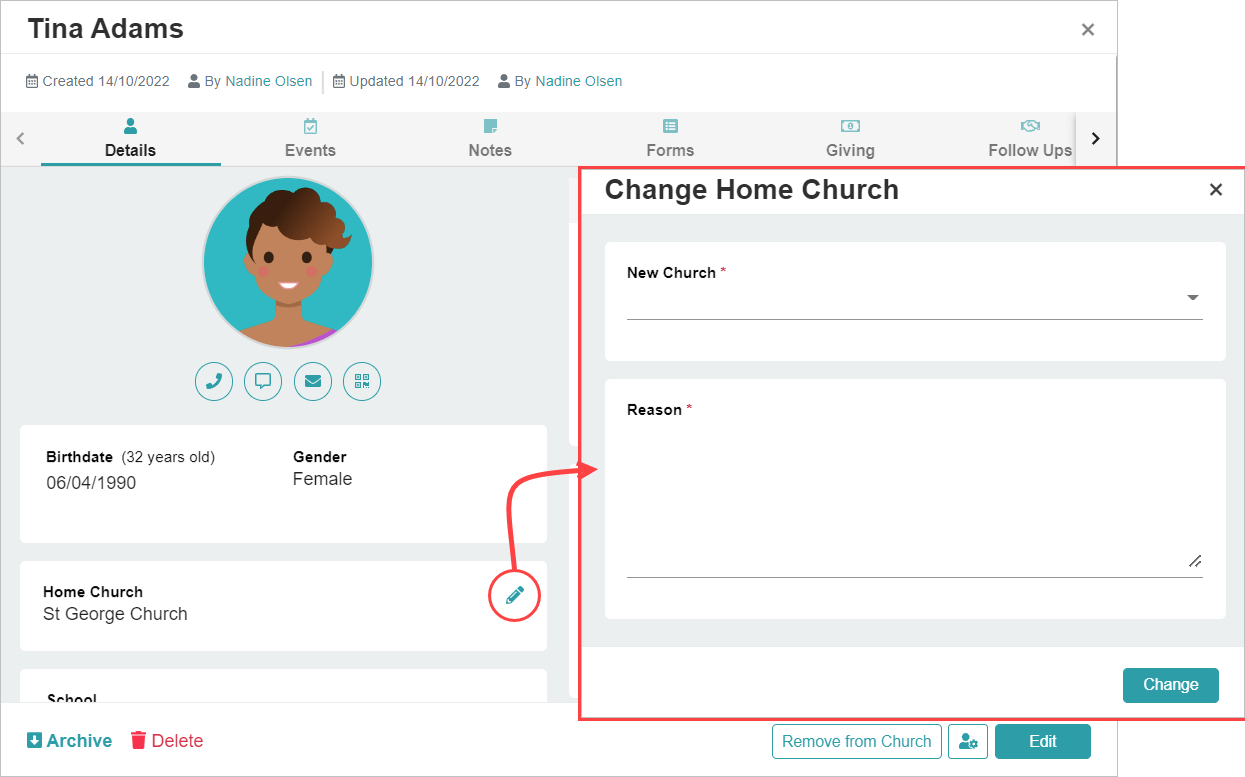Open the Follow Ups tab
The width and height of the screenshot is (1245, 777).
[1029, 139]
